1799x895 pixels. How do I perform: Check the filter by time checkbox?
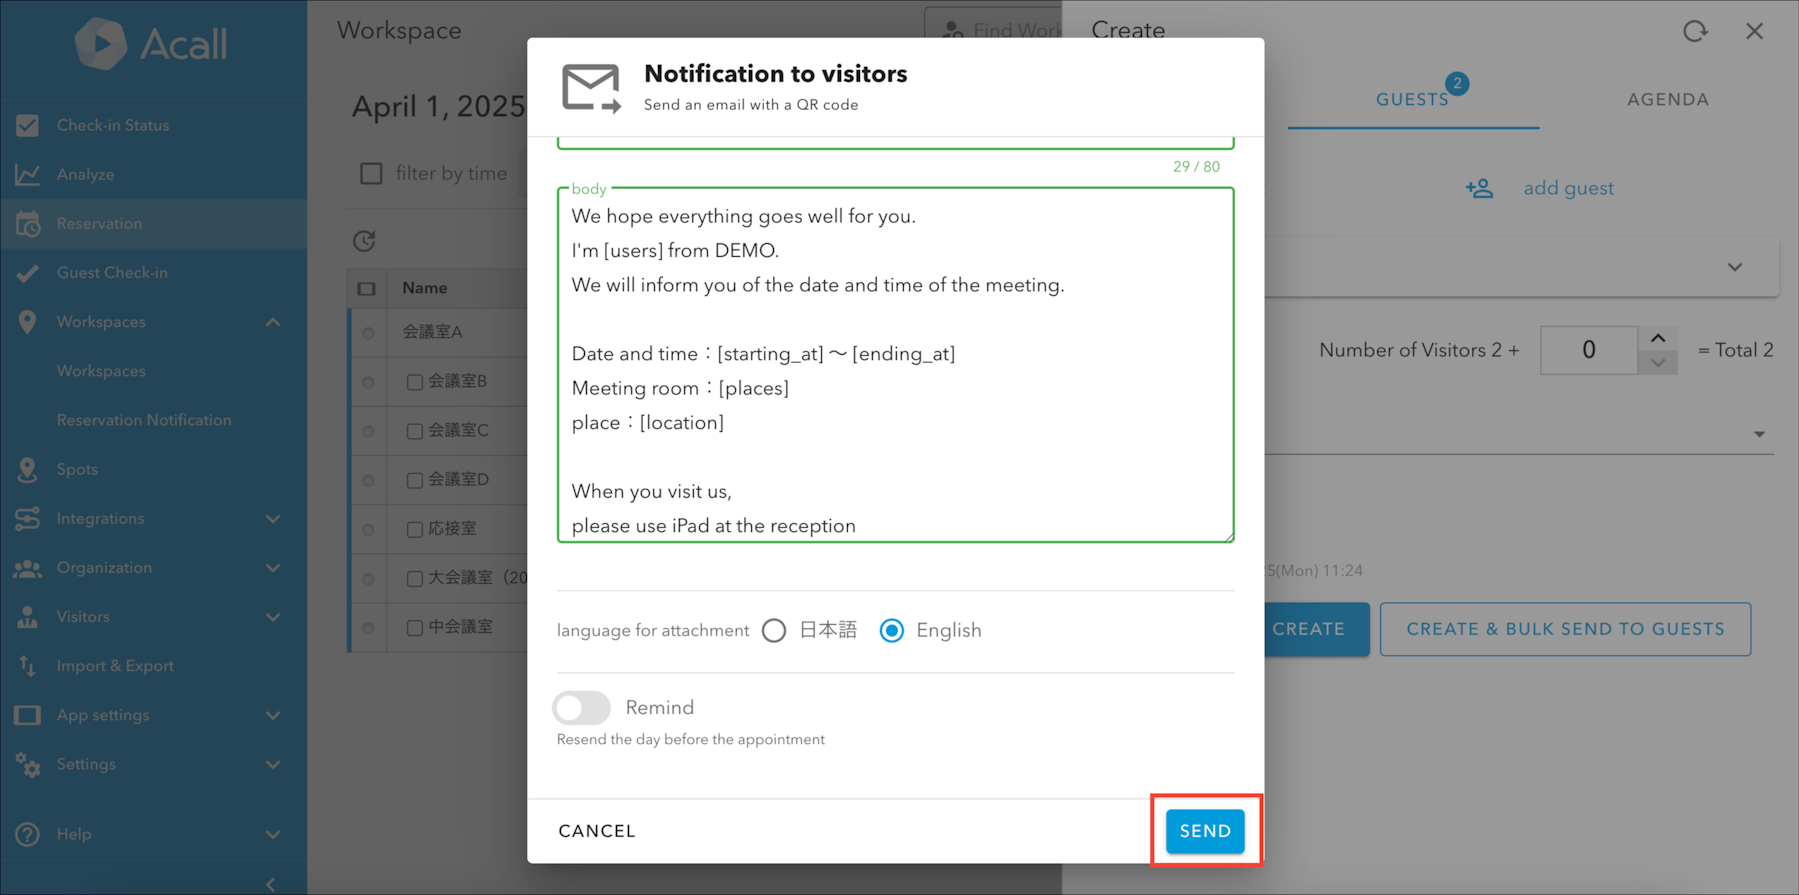point(371,173)
